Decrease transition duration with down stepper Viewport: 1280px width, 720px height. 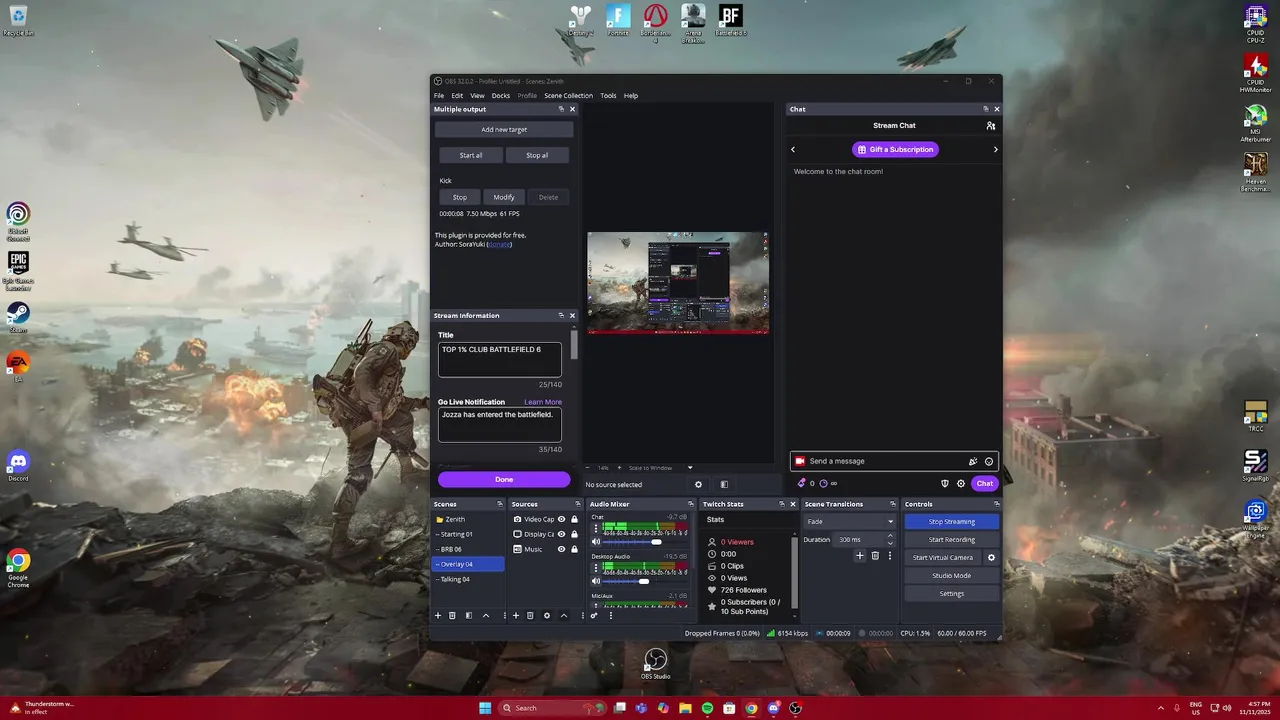pos(890,543)
